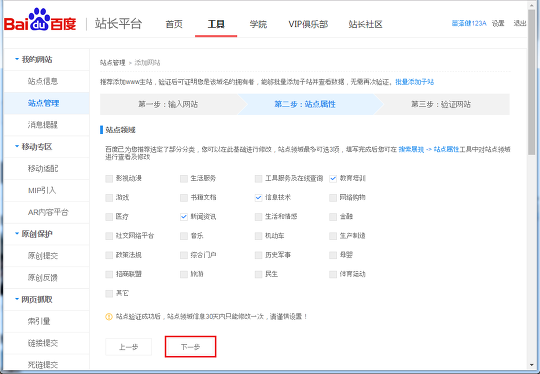
Task: Click step 第三步：验证网站
Action: [x=441, y=104]
